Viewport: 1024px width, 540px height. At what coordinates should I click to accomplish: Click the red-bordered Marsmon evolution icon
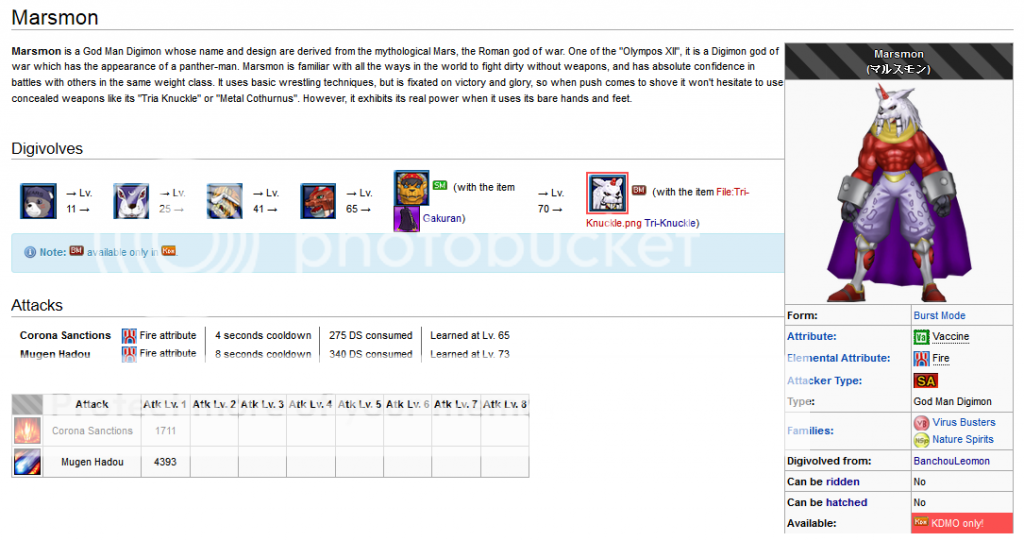(x=607, y=193)
